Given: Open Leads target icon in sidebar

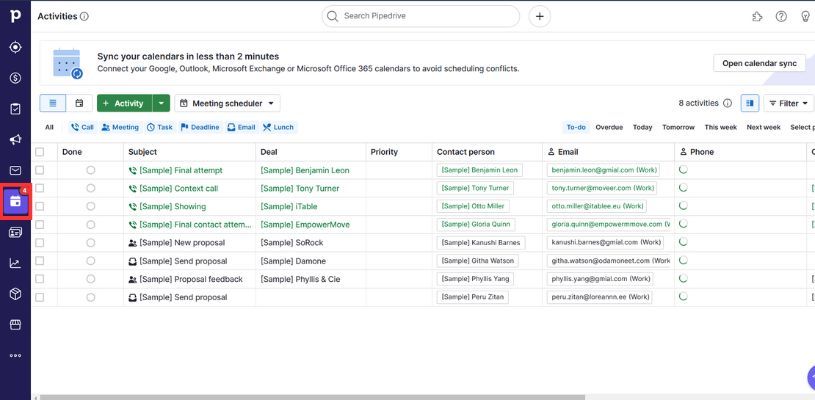Looking at the screenshot, I should click(x=15, y=47).
